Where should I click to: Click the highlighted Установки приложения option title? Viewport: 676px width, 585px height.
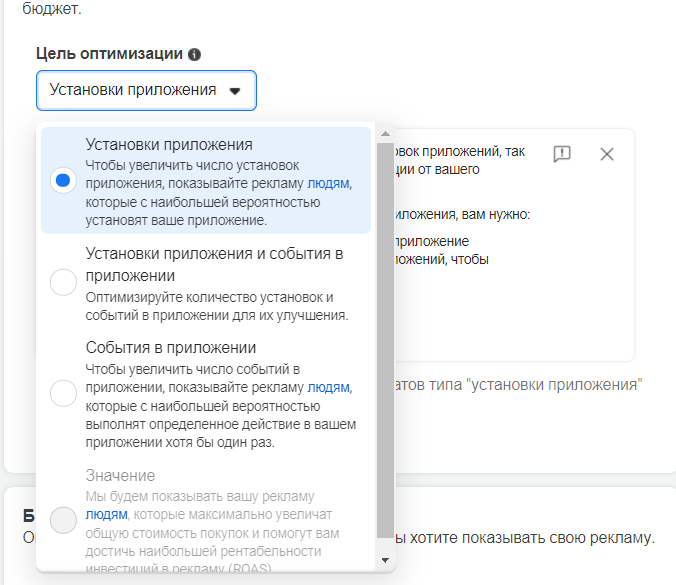(169, 144)
